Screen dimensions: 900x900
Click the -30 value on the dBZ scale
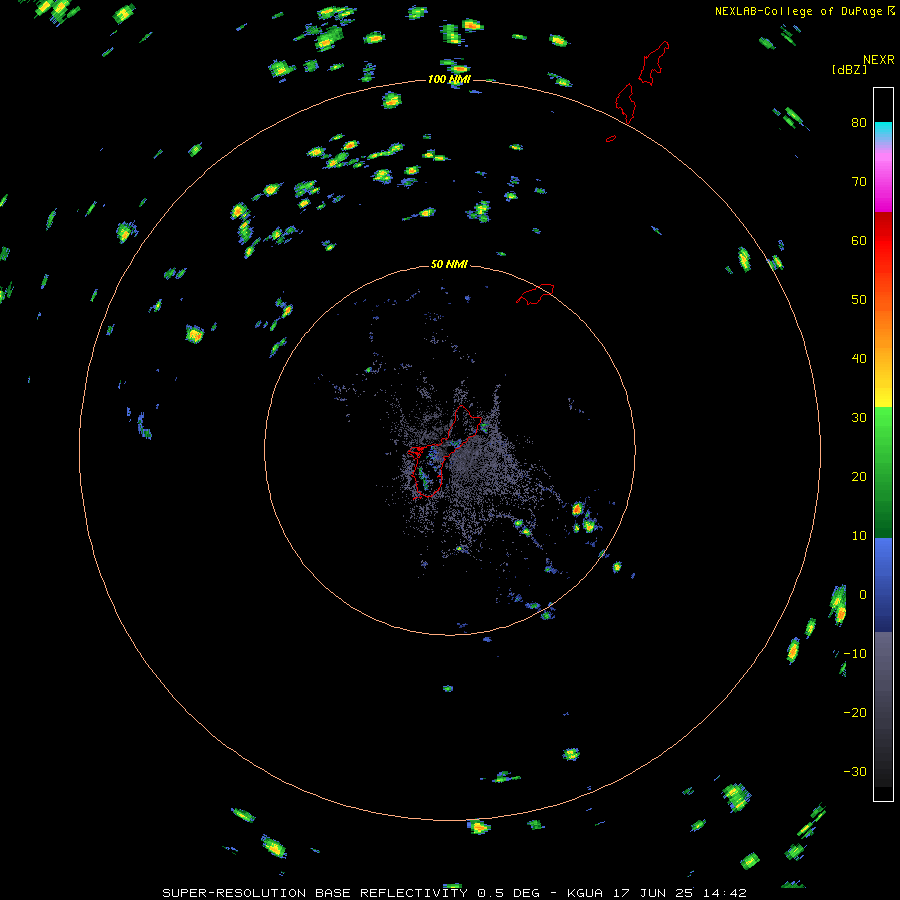pos(855,772)
